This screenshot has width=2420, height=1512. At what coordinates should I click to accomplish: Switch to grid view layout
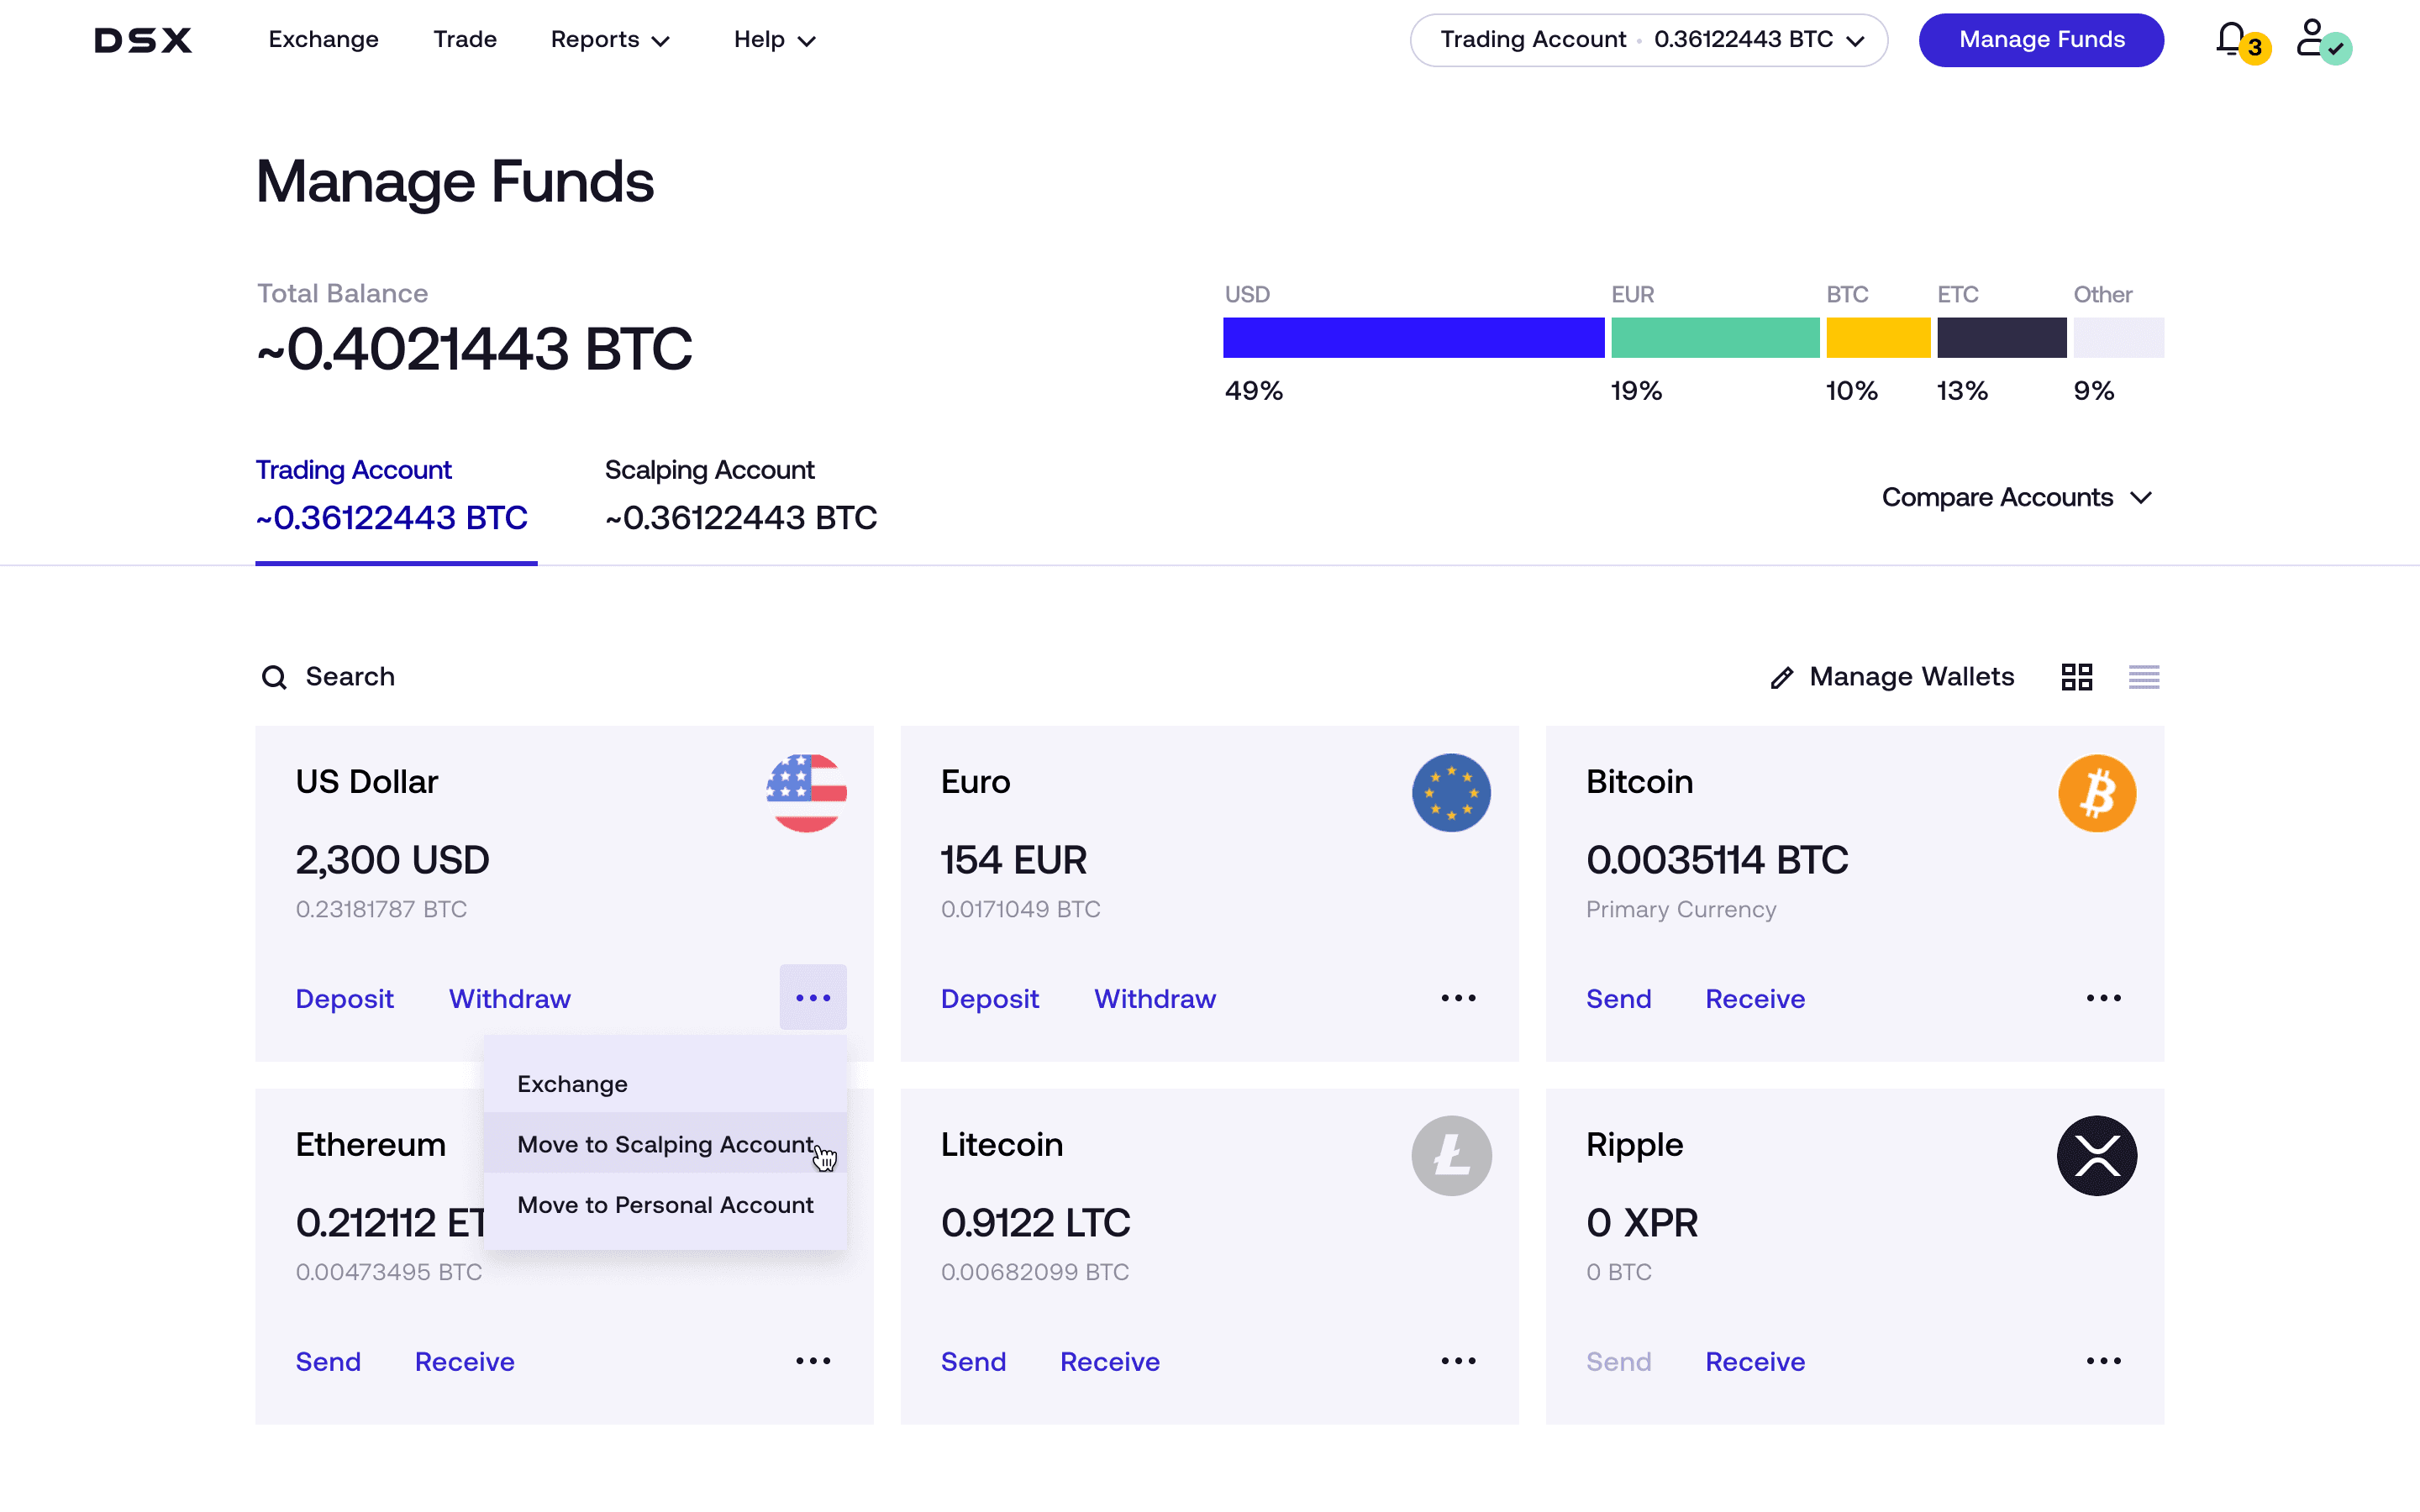(x=2077, y=677)
